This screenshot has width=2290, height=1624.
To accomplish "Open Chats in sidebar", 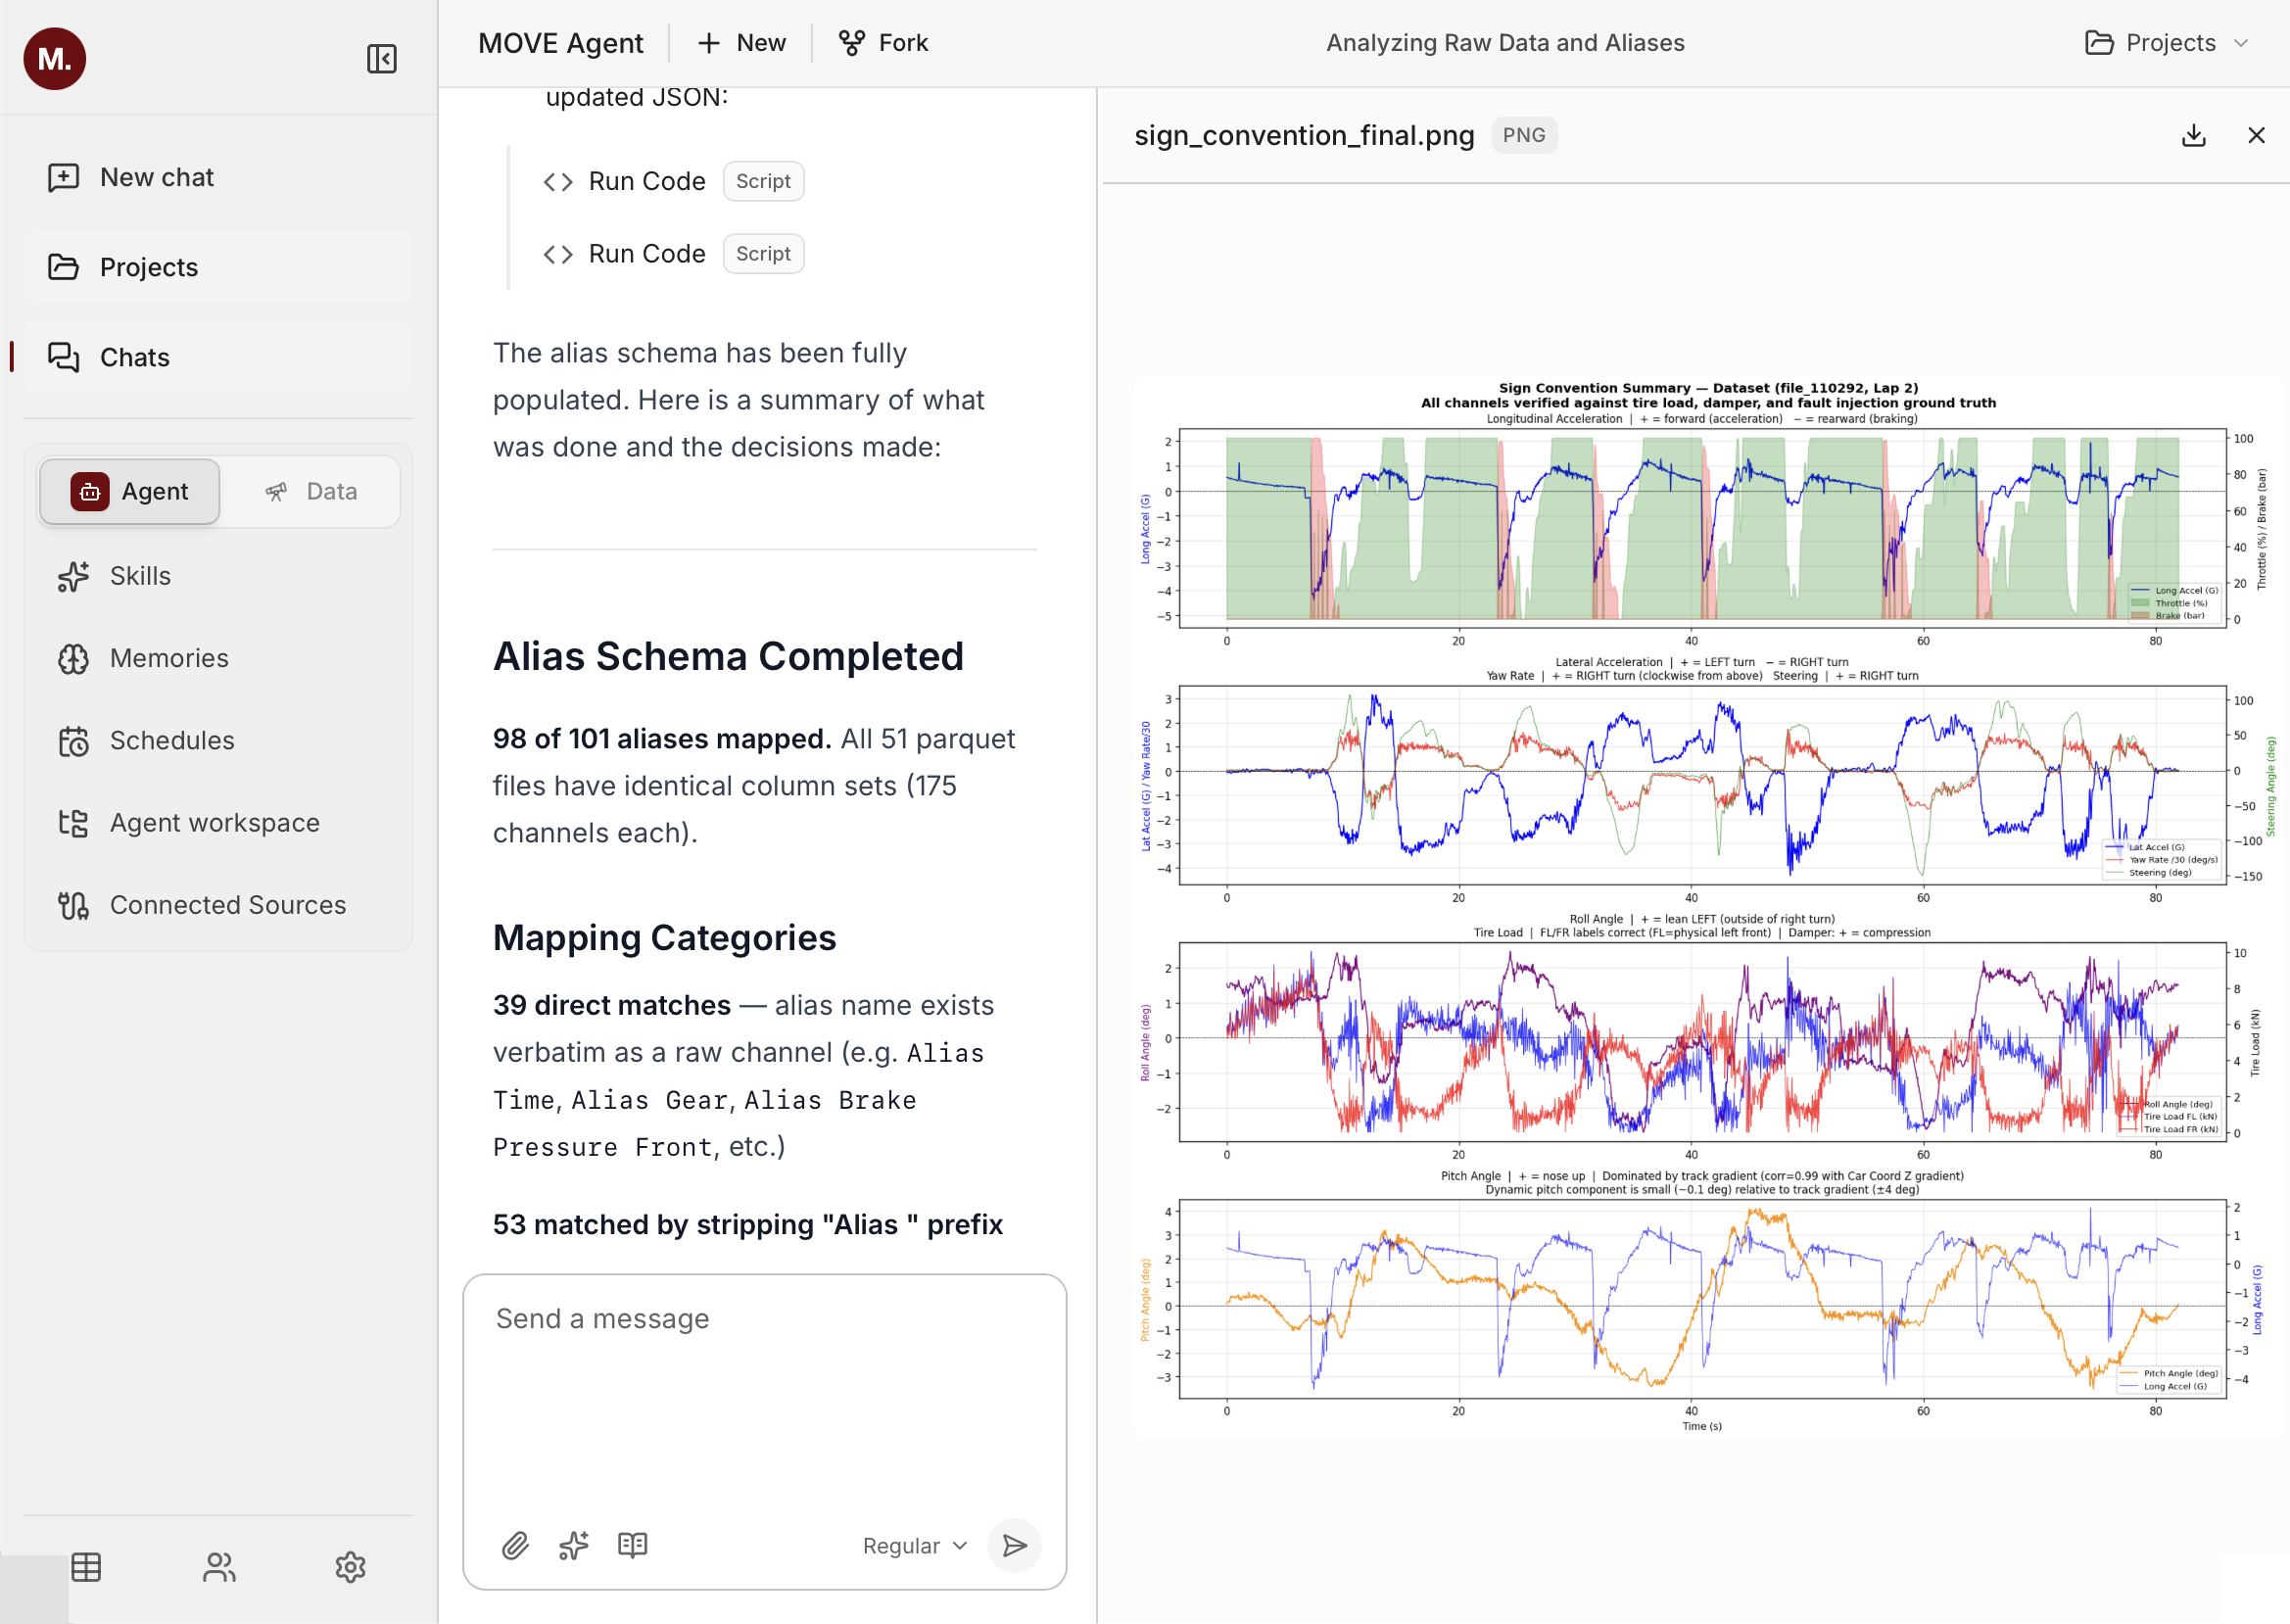I will [x=218, y=357].
